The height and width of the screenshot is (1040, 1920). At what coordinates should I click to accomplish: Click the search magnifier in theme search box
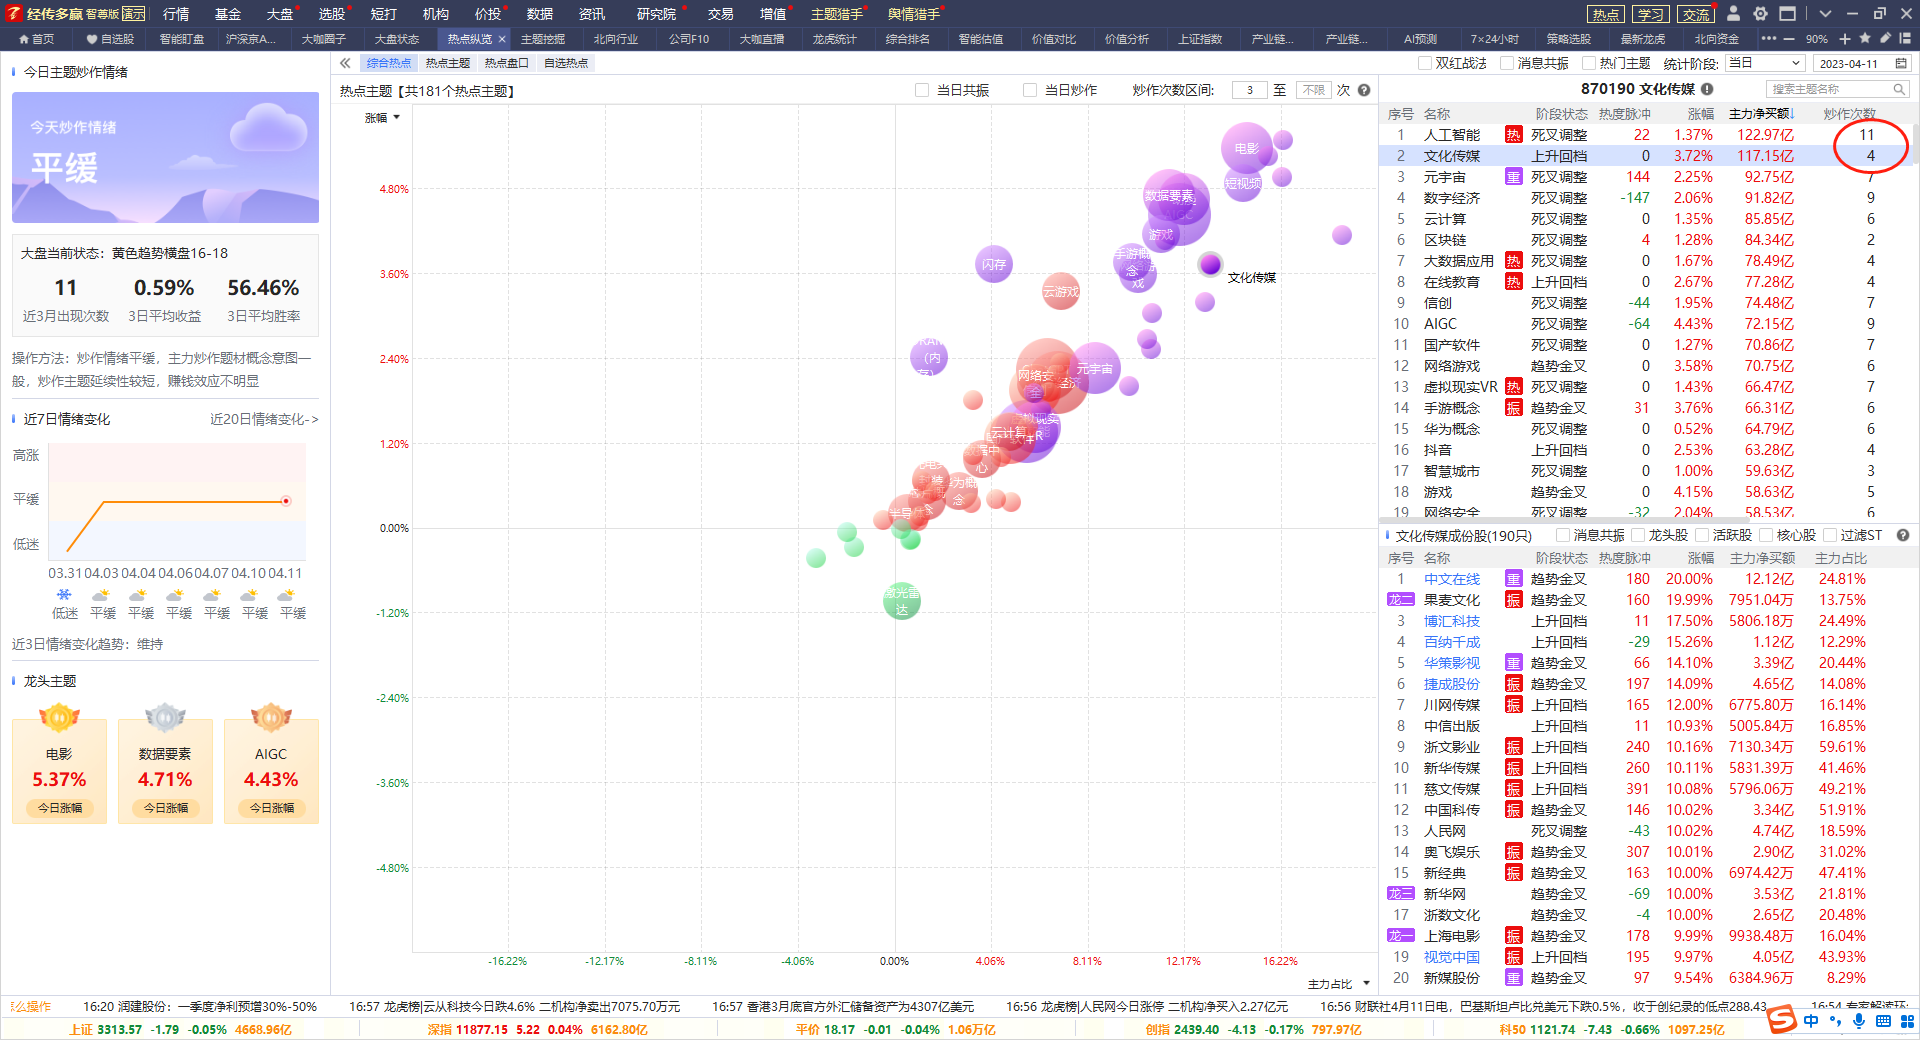tap(1899, 89)
